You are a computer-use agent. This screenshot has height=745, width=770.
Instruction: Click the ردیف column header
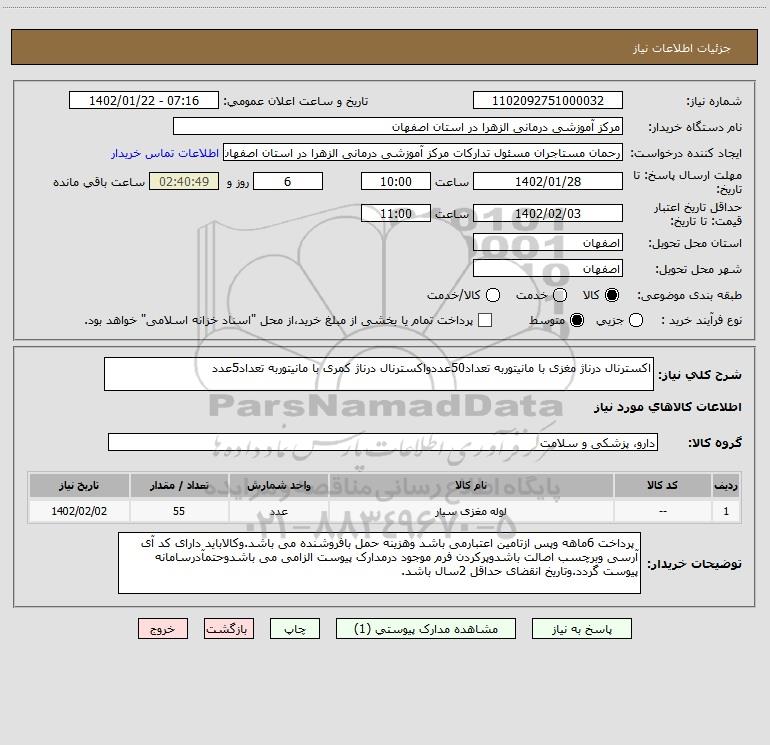[x=726, y=485]
